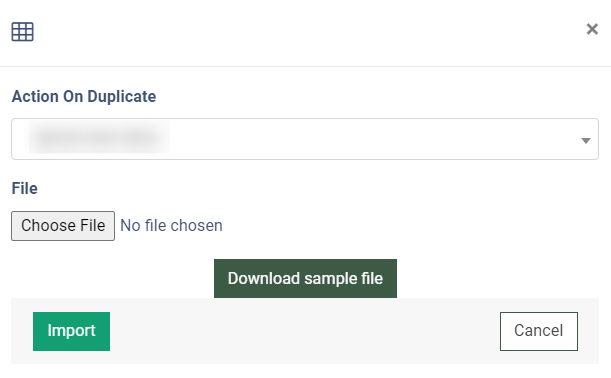Abort using the outlined Cancel button
The height and width of the screenshot is (378, 611).
(539, 331)
